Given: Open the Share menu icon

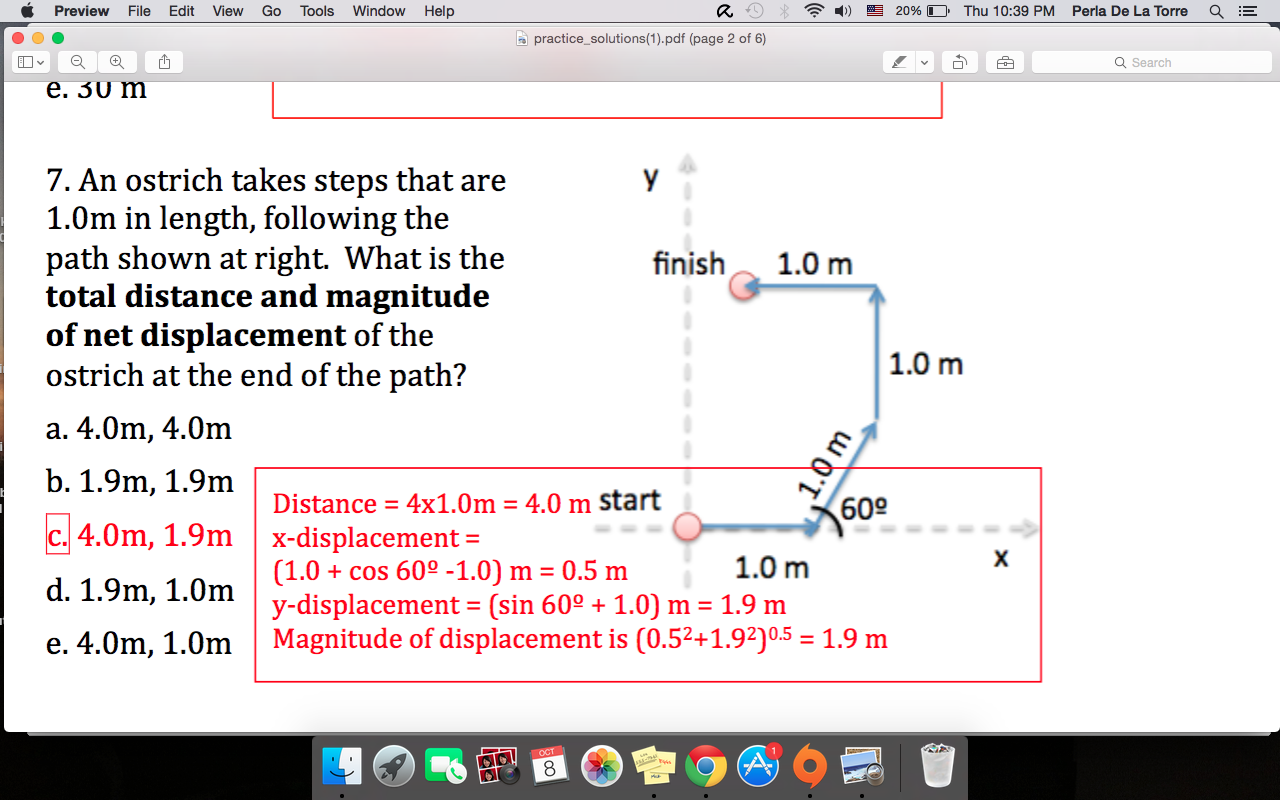Looking at the screenshot, I should pos(163,61).
